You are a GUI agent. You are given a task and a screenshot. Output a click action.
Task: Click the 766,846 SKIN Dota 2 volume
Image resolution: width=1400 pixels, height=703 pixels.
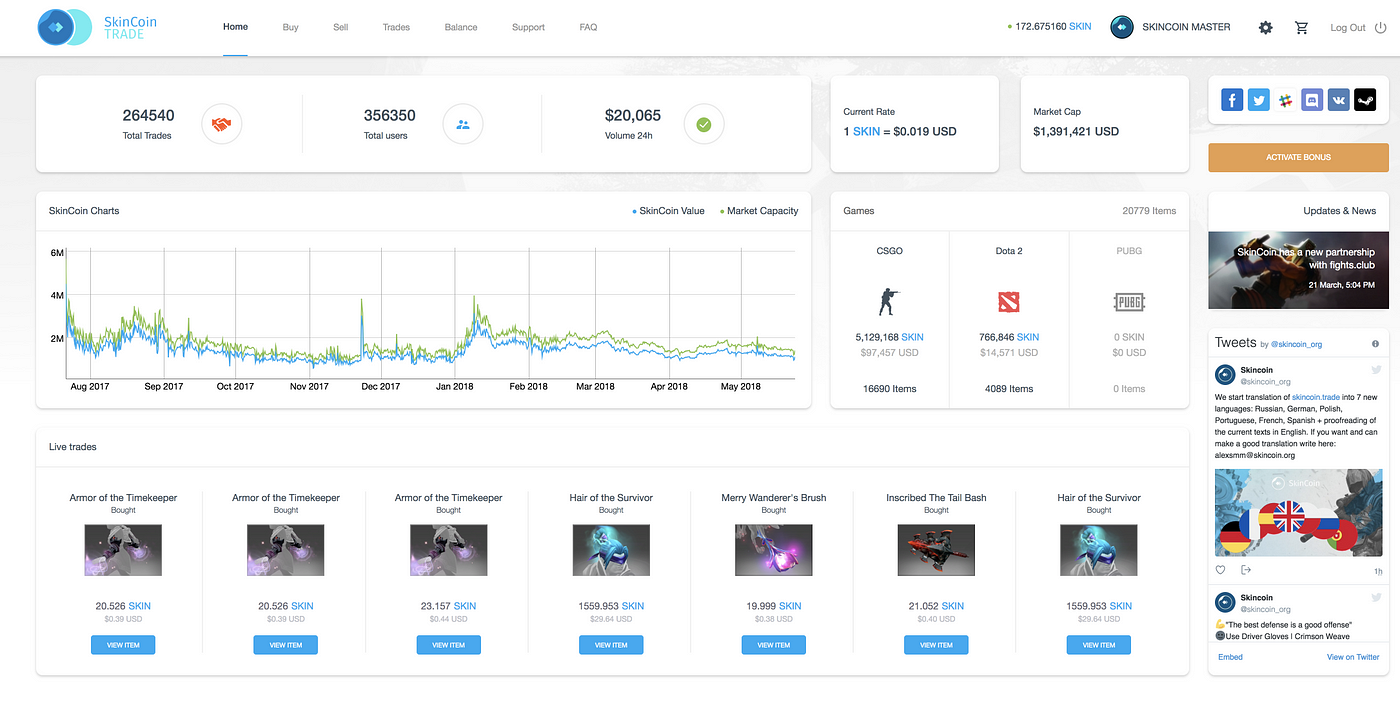pyautogui.click(x=1009, y=337)
